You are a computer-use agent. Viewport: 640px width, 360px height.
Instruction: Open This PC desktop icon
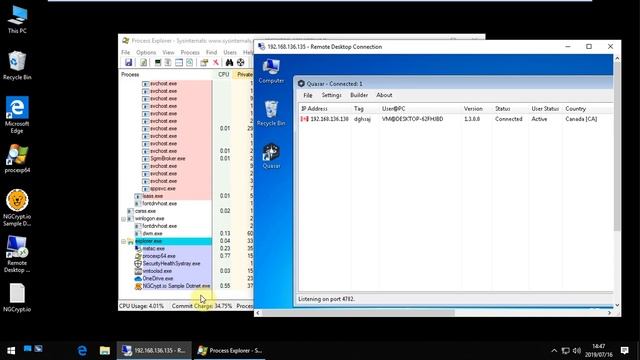click(17, 19)
